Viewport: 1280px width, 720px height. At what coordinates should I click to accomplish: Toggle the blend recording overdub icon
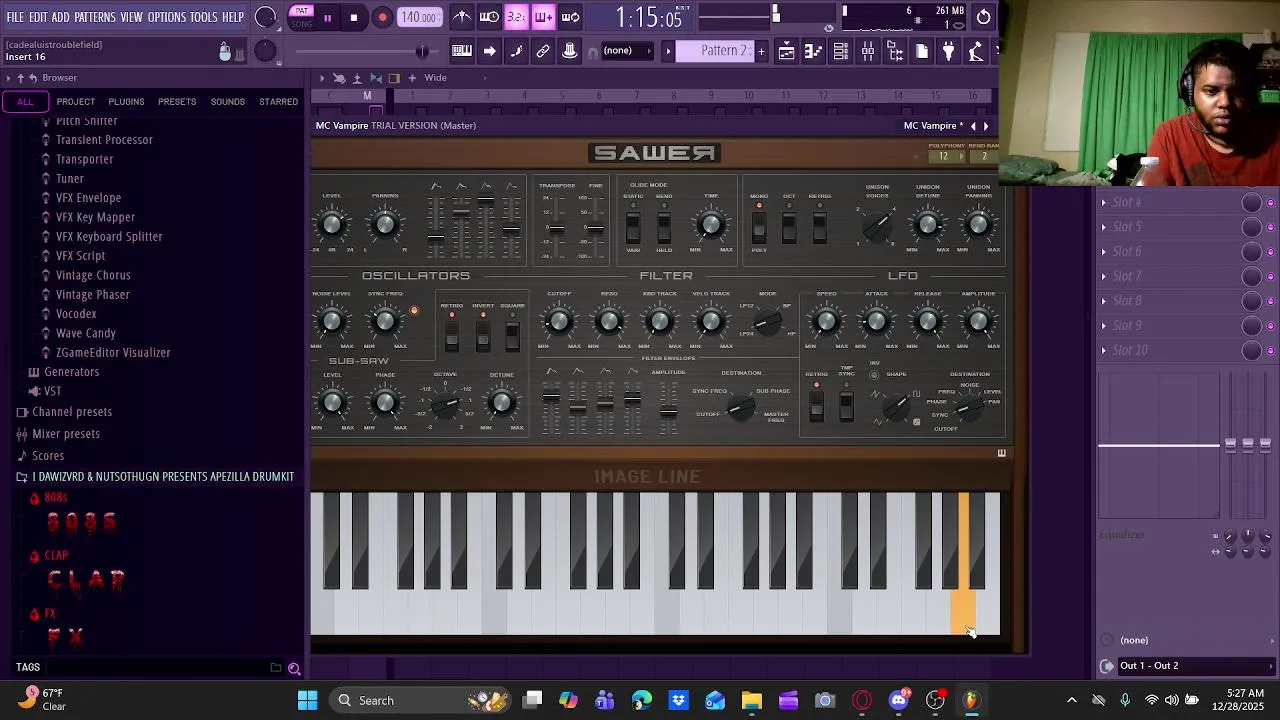543,17
